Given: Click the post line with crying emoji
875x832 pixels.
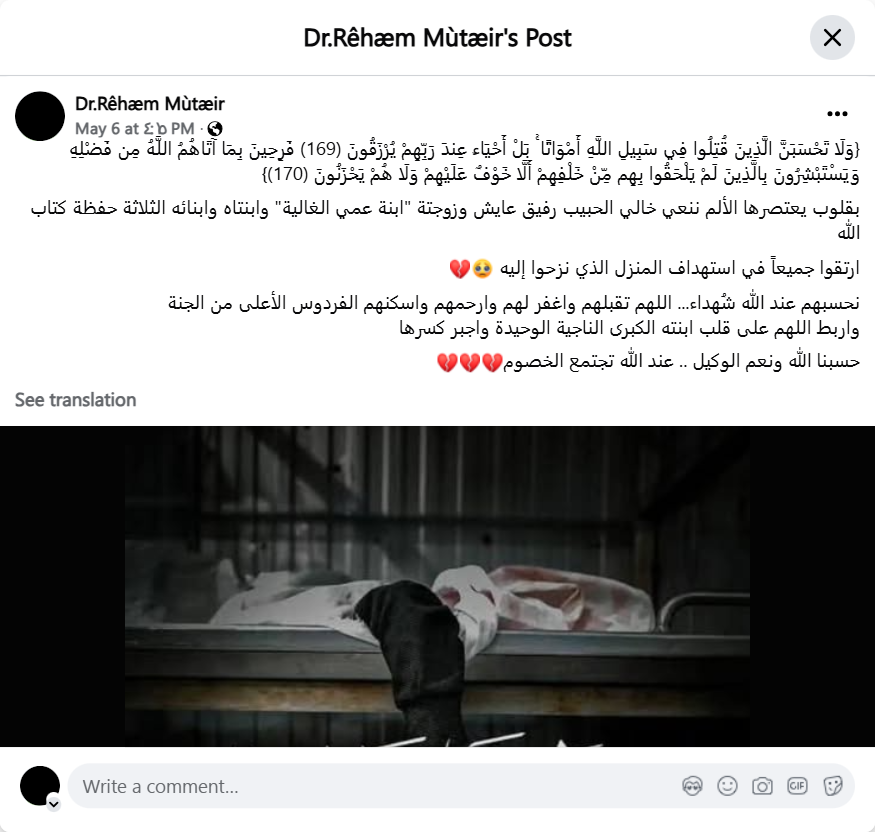Looking at the screenshot, I should [654, 268].
